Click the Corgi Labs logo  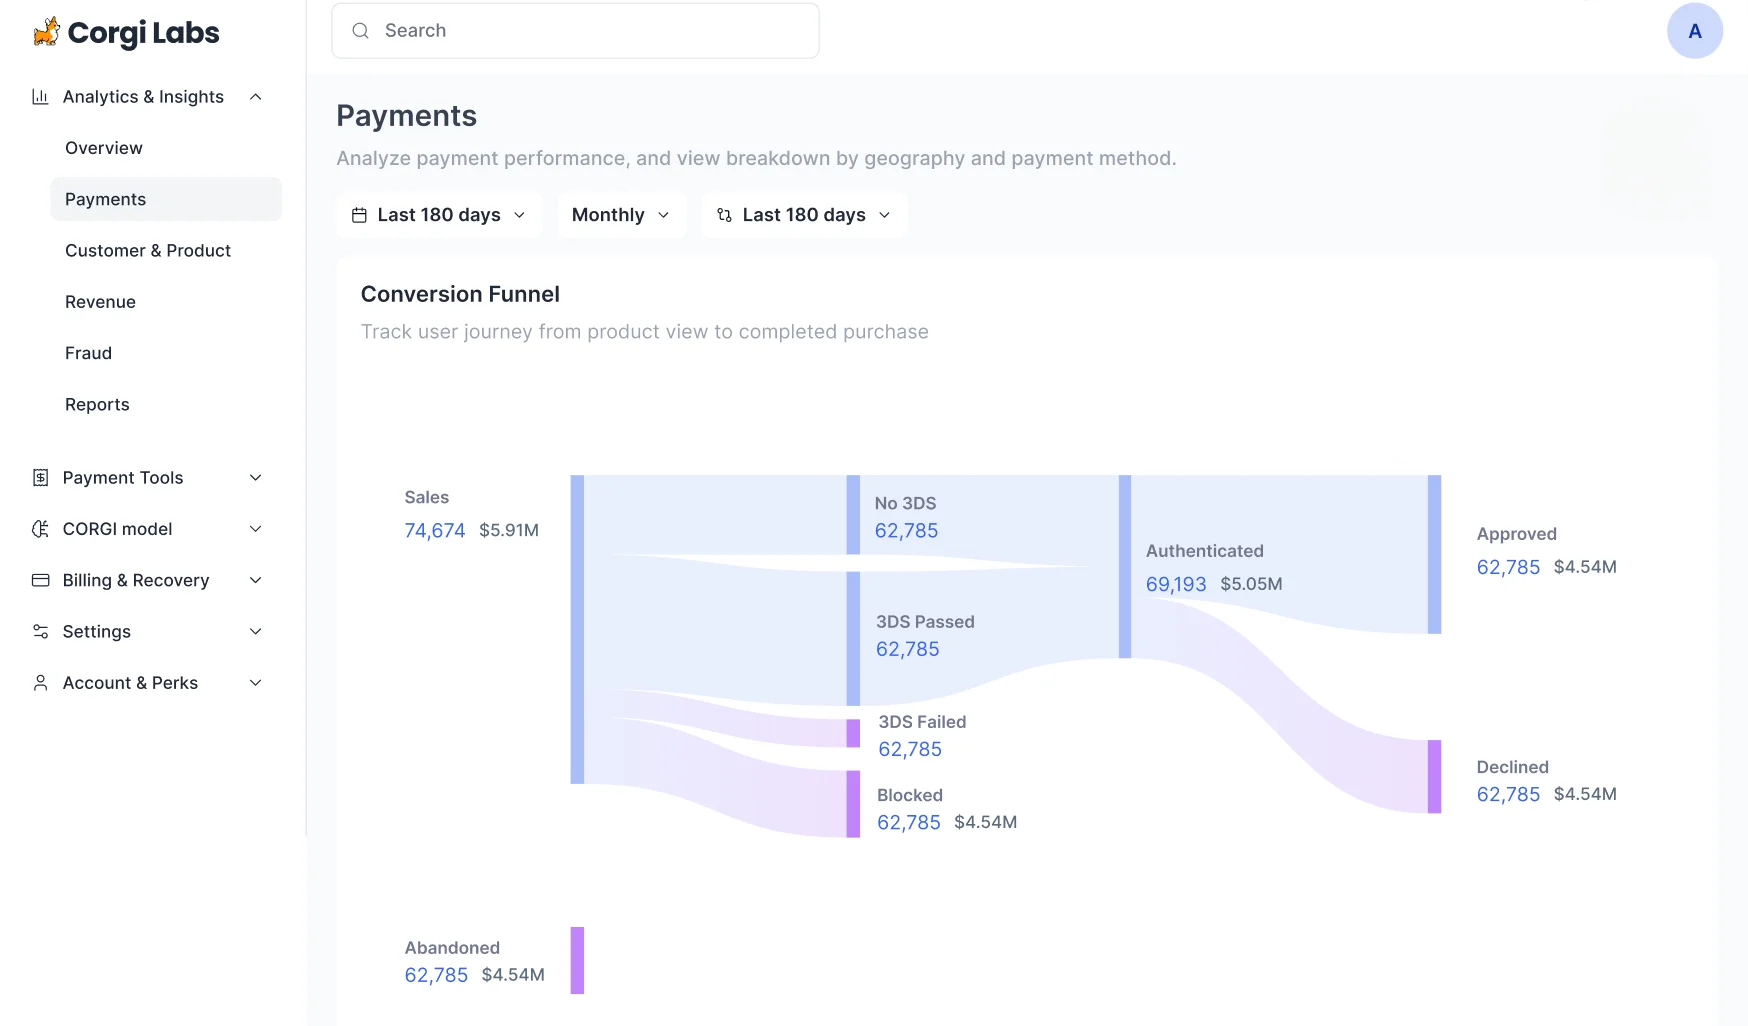[124, 32]
